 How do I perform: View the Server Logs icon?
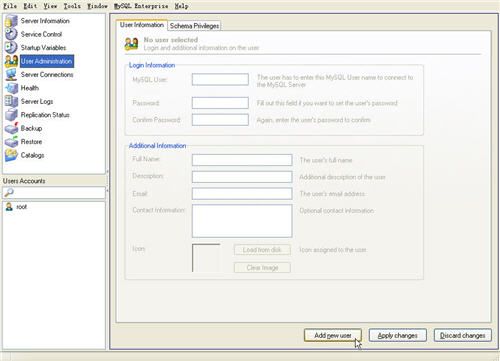click(x=11, y=101)
